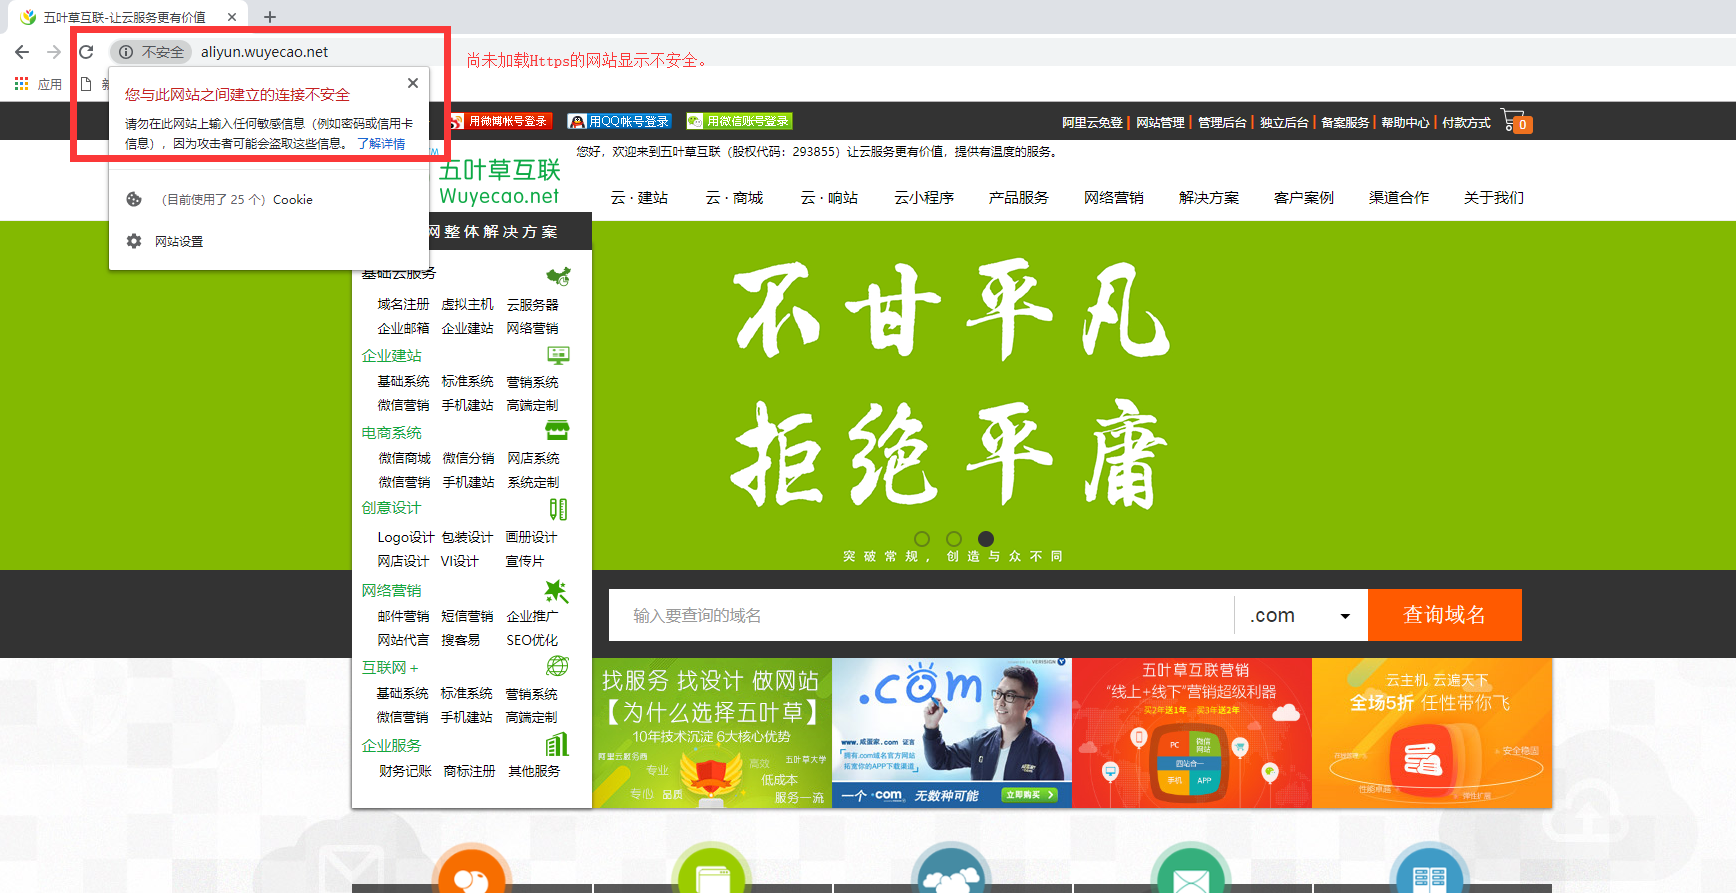The width and height of the screenshot is (1736, 893).
Task: Click the blue server round icon
Action: (1430, 869)
